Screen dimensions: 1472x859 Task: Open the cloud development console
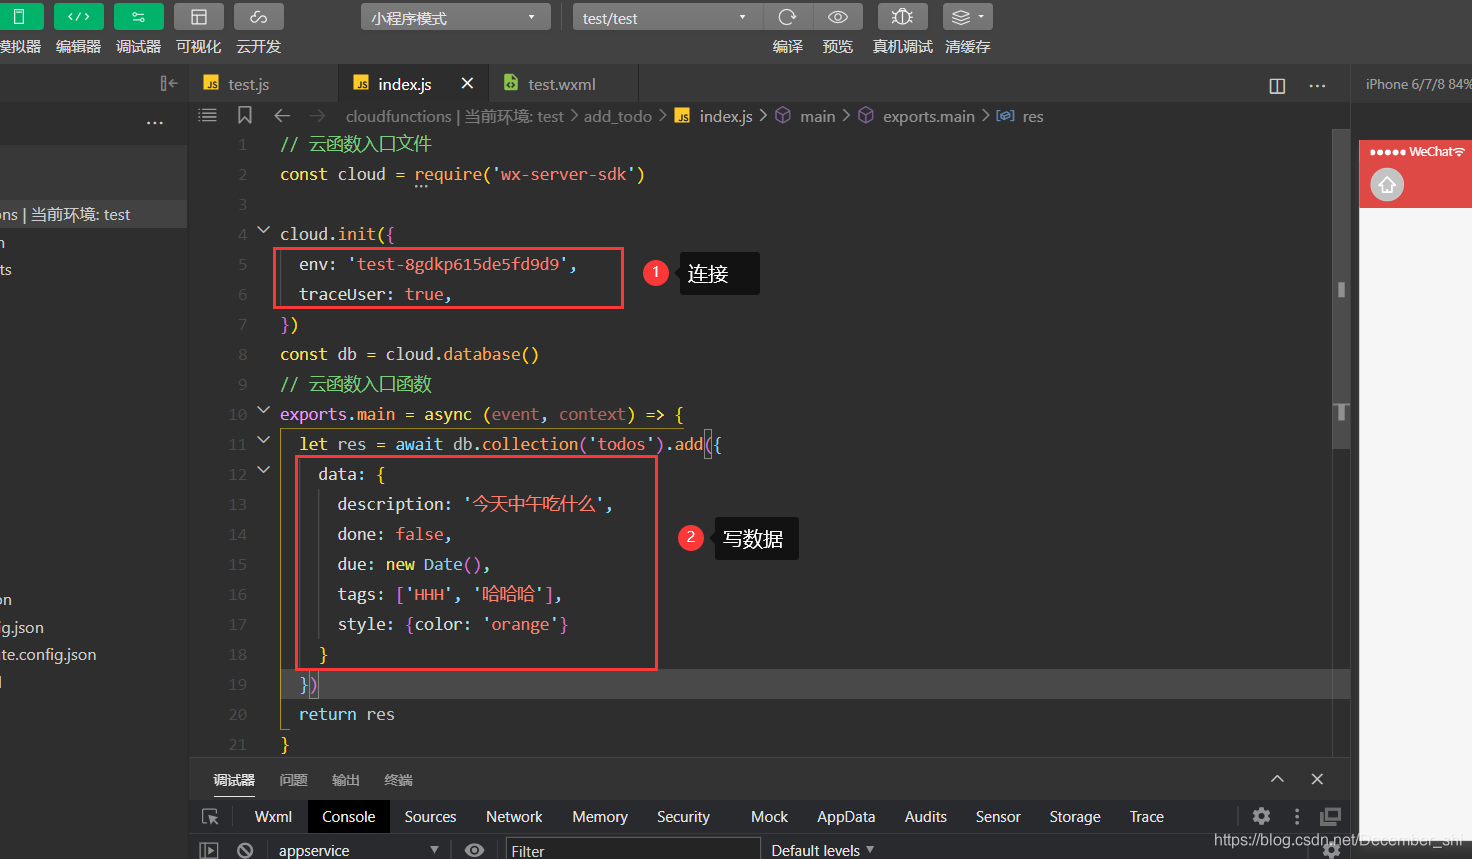coord(259,17)
